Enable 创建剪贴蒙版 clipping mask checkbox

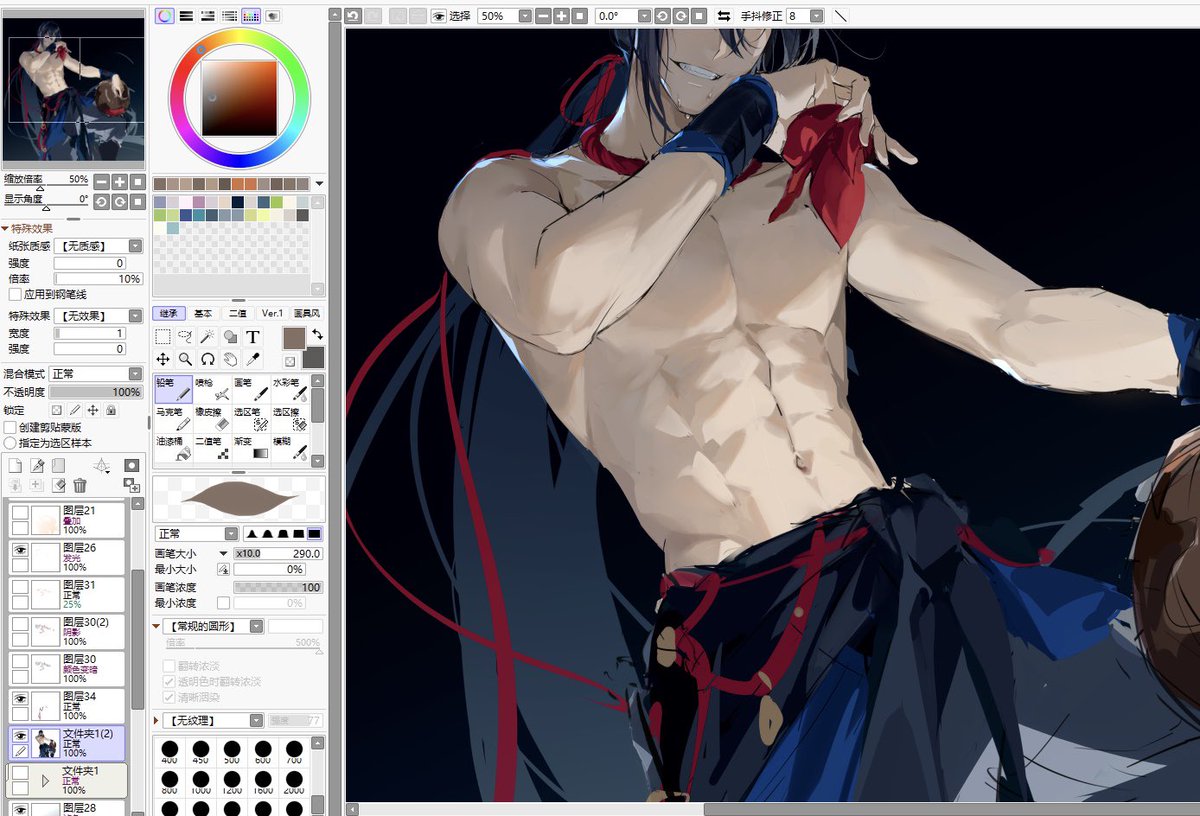pyautogui.click(x=10, y=427)
